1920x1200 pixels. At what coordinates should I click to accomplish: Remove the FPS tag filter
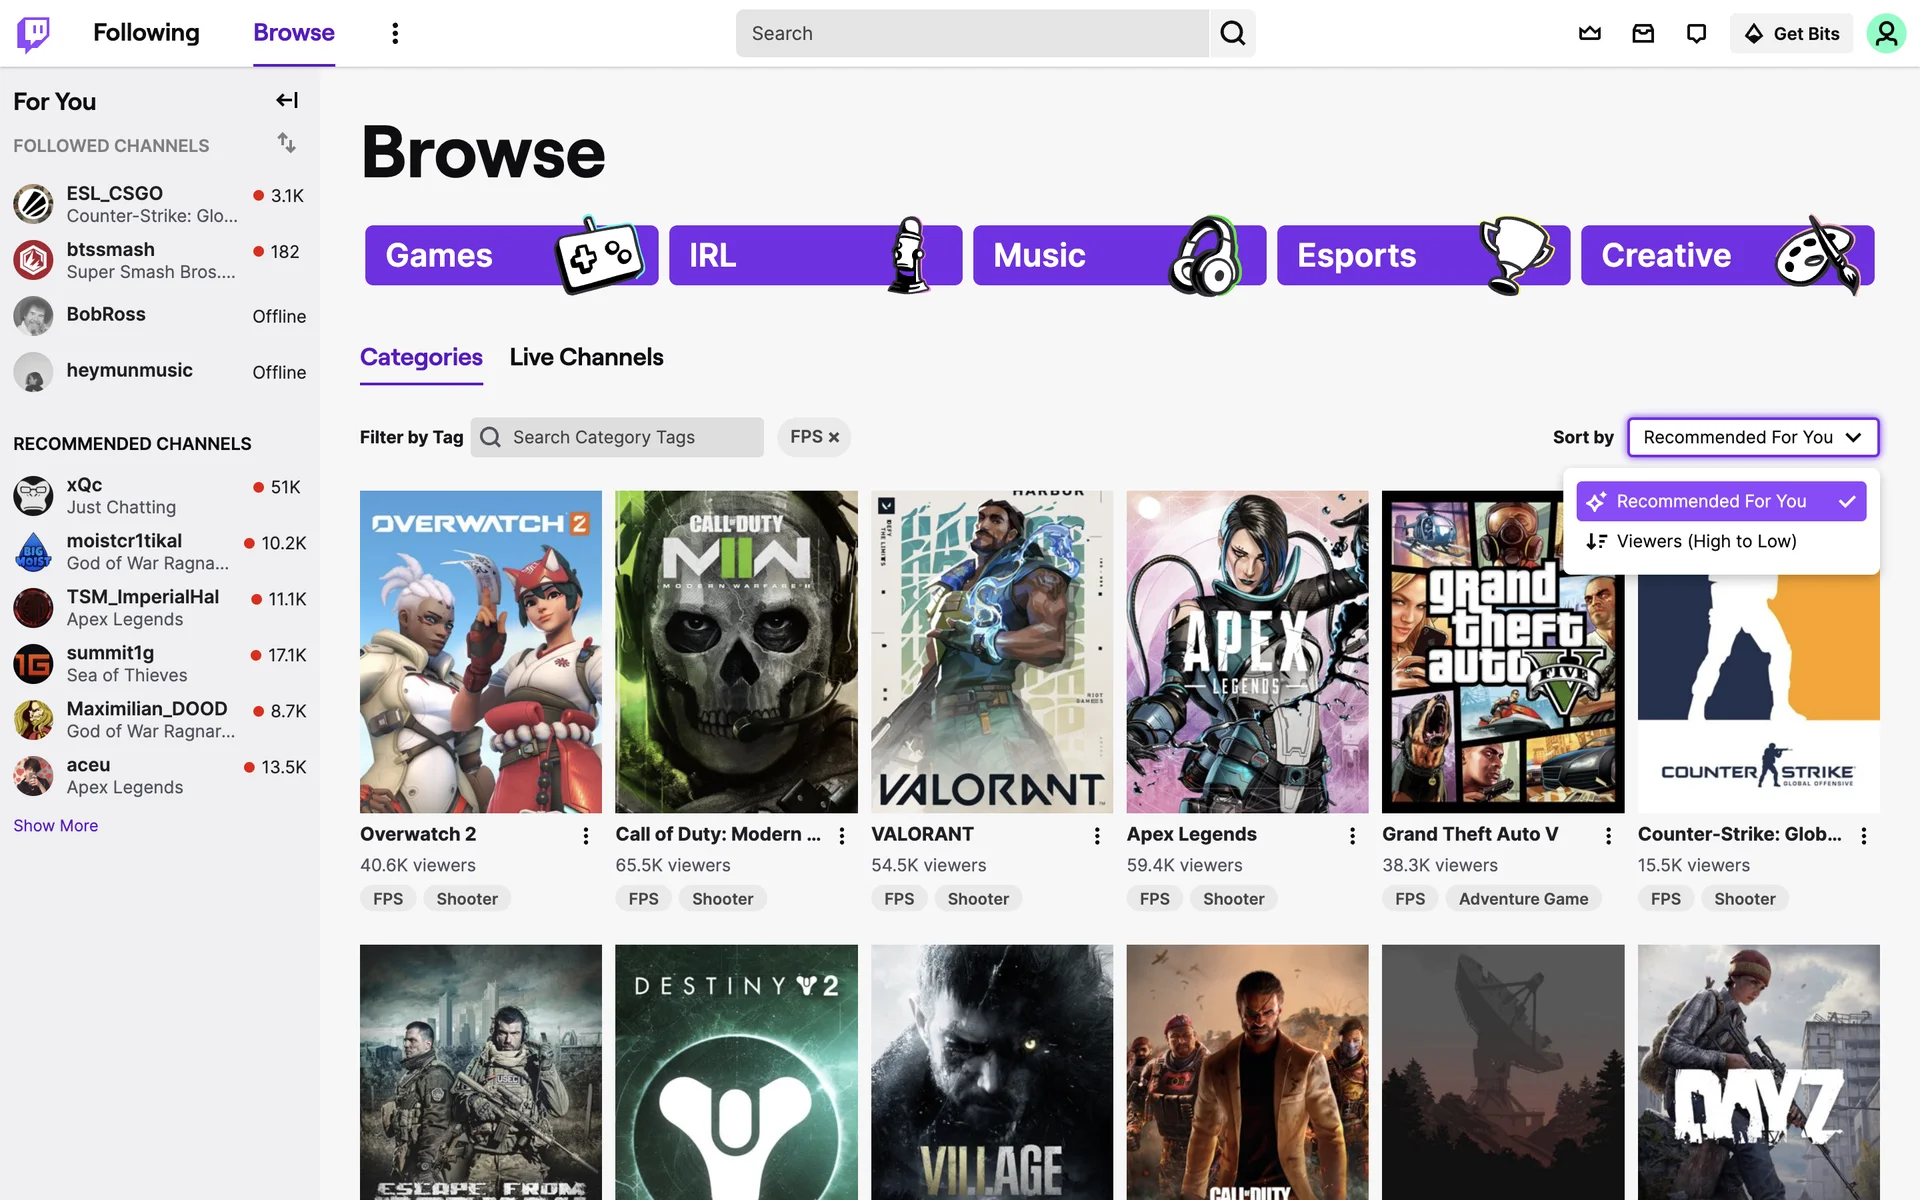[x=833, y=437]
